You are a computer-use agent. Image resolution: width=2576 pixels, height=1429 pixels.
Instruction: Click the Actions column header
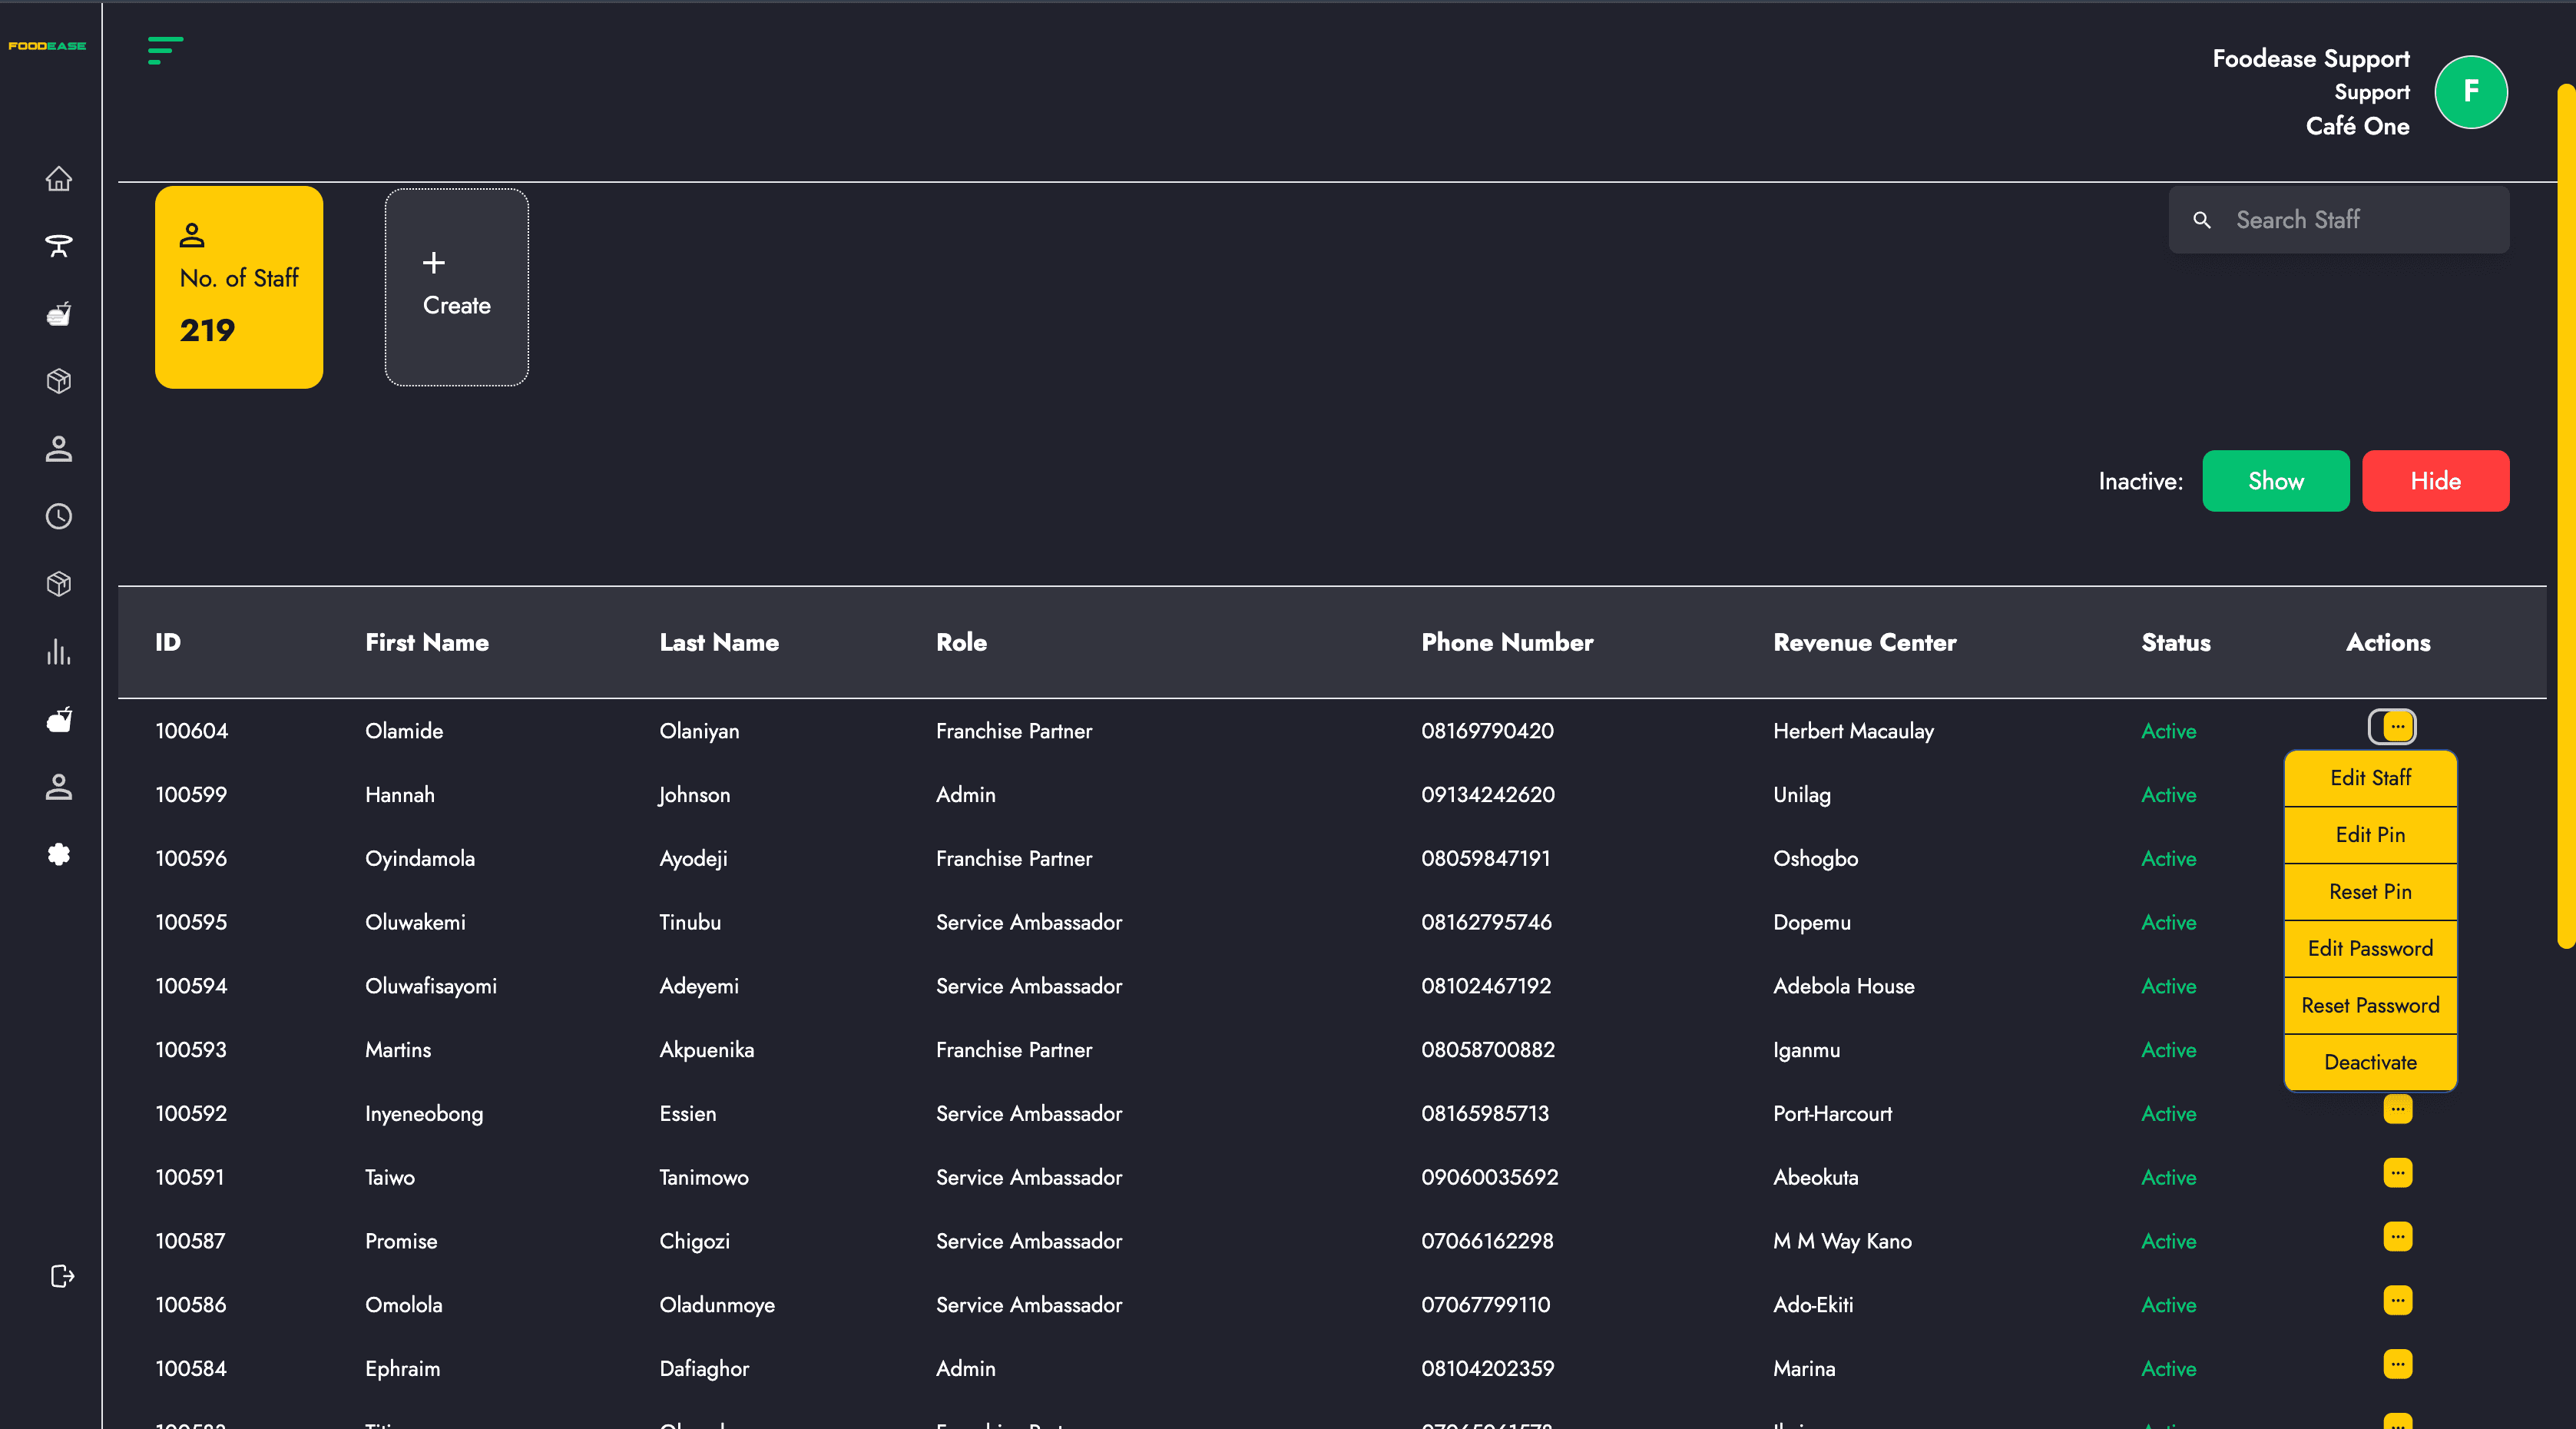click(2388, 643)
